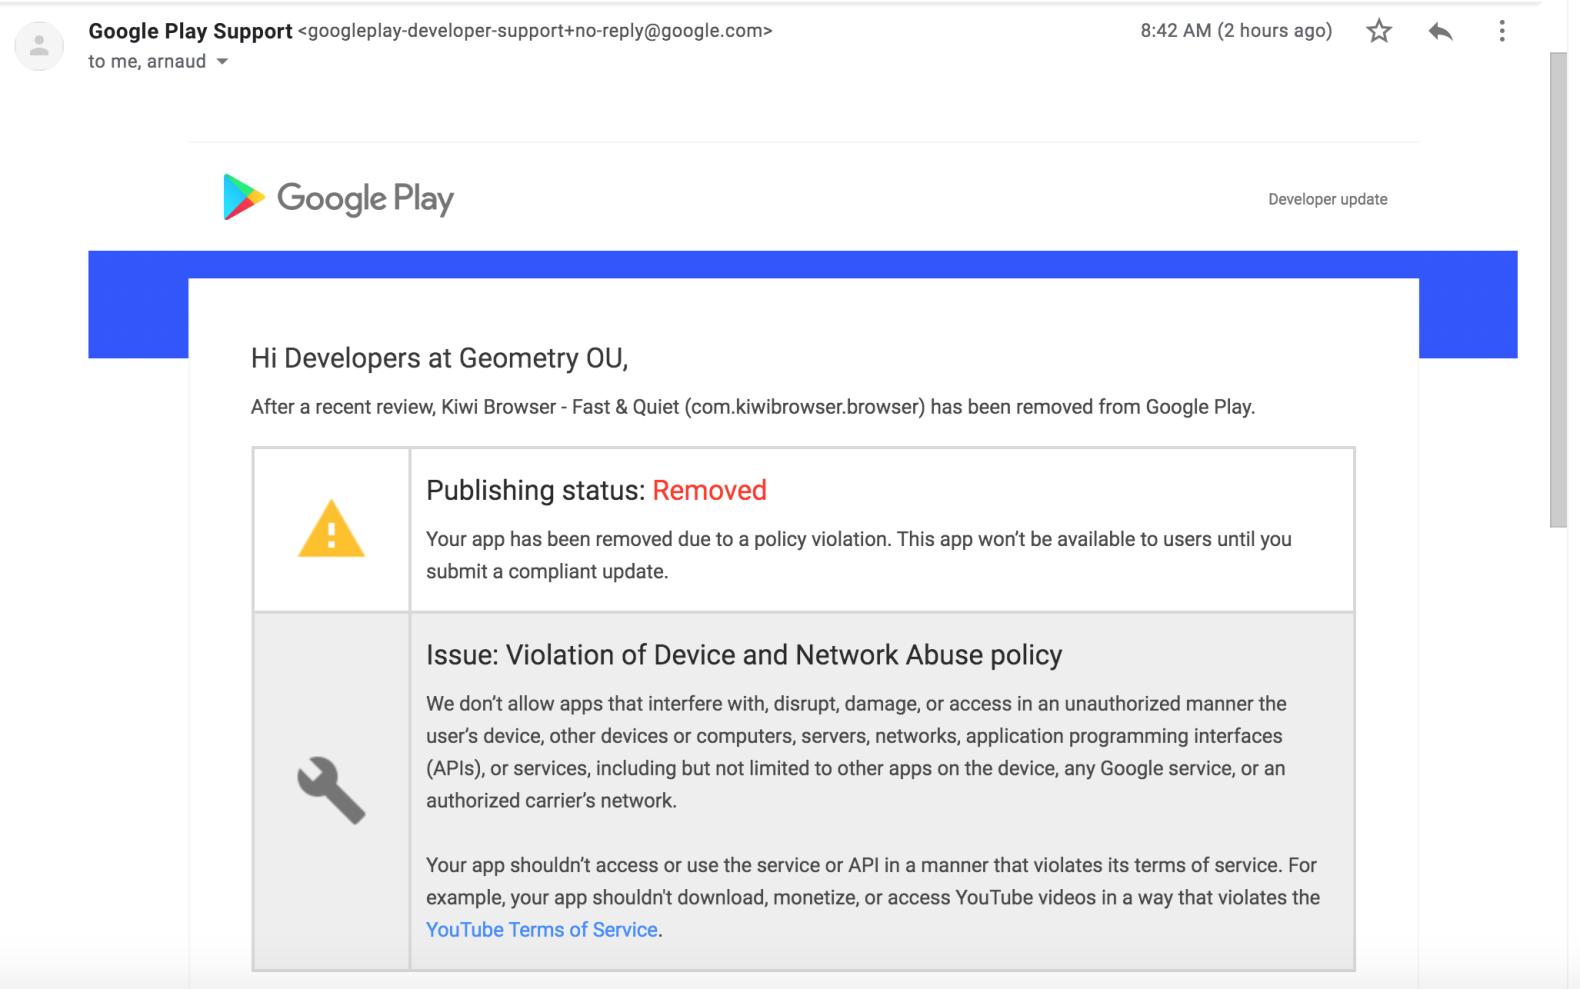Click the blue banner header area
Screen dimensions: 1580x989
pos(800,264)
